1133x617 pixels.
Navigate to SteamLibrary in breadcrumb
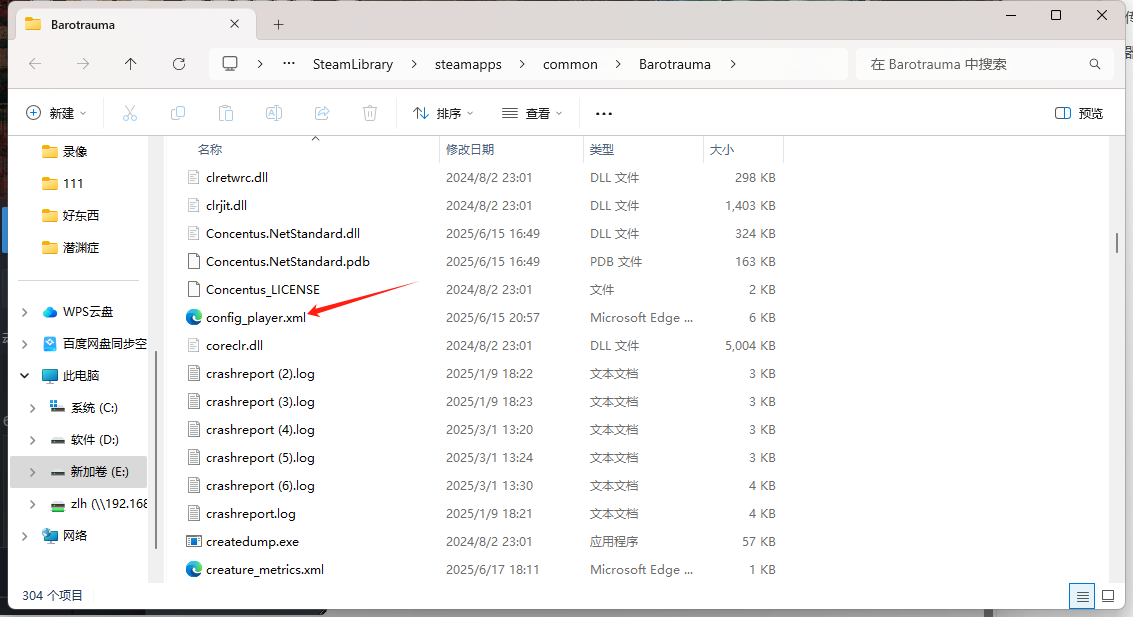pos(353,64)
